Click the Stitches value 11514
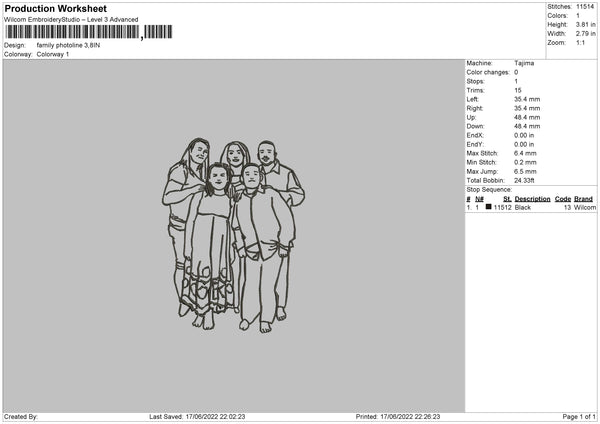Viewport: 600px width, 424px height. [x=585, y=7]
